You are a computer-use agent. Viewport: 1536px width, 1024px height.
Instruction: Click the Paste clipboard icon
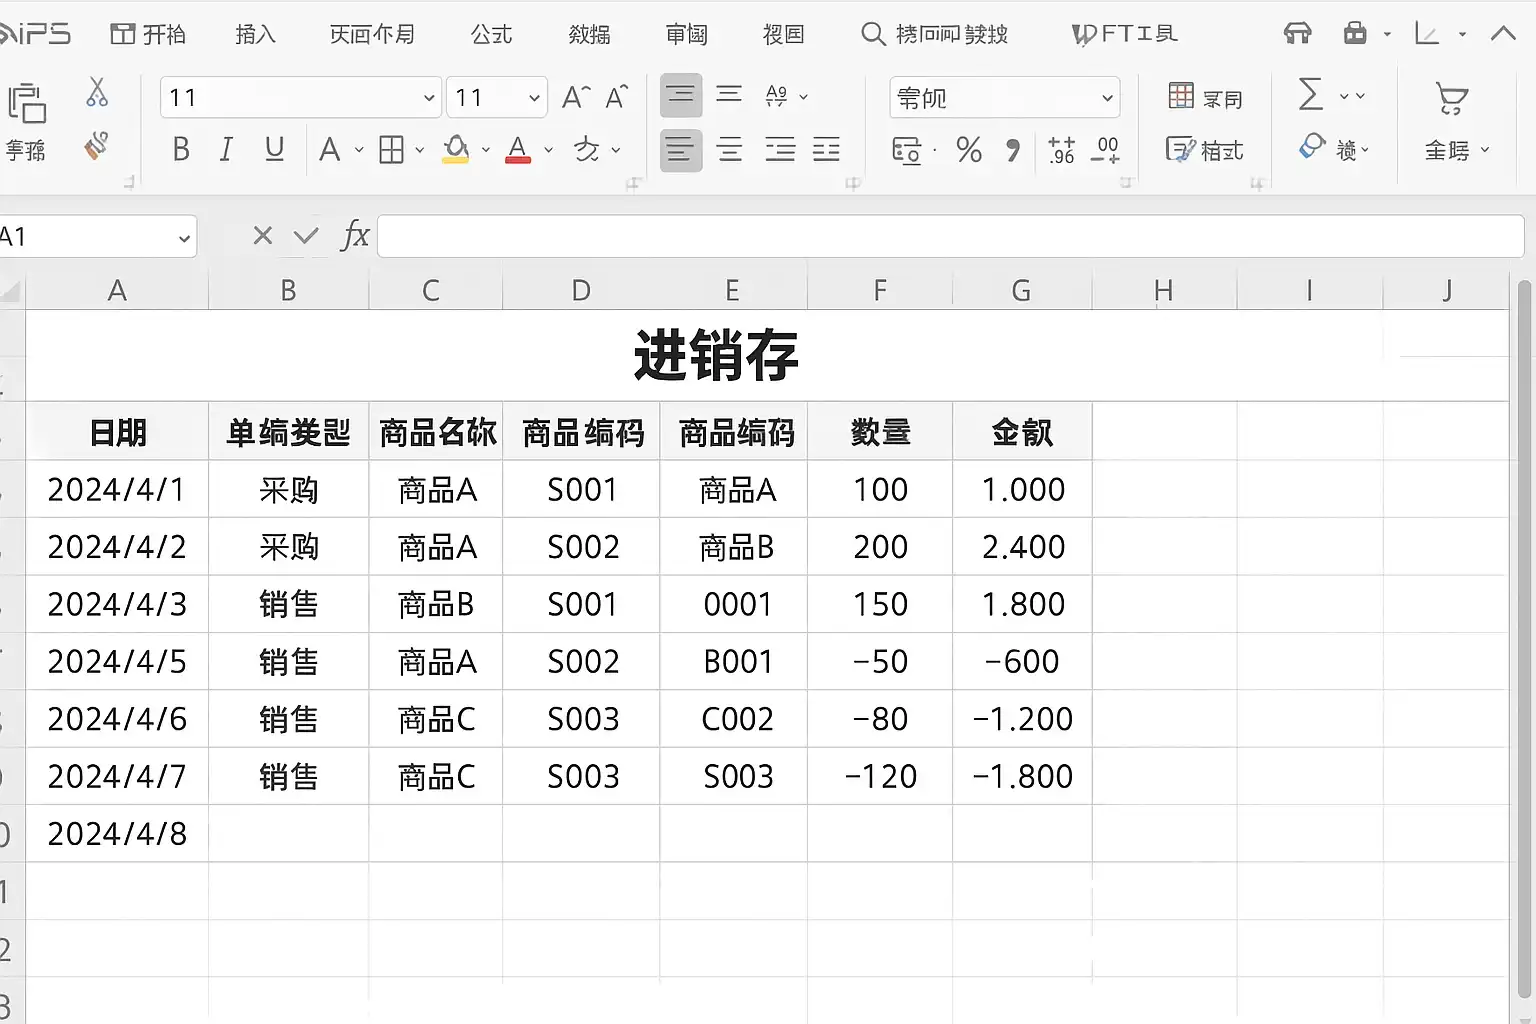(x=27, y=104)
